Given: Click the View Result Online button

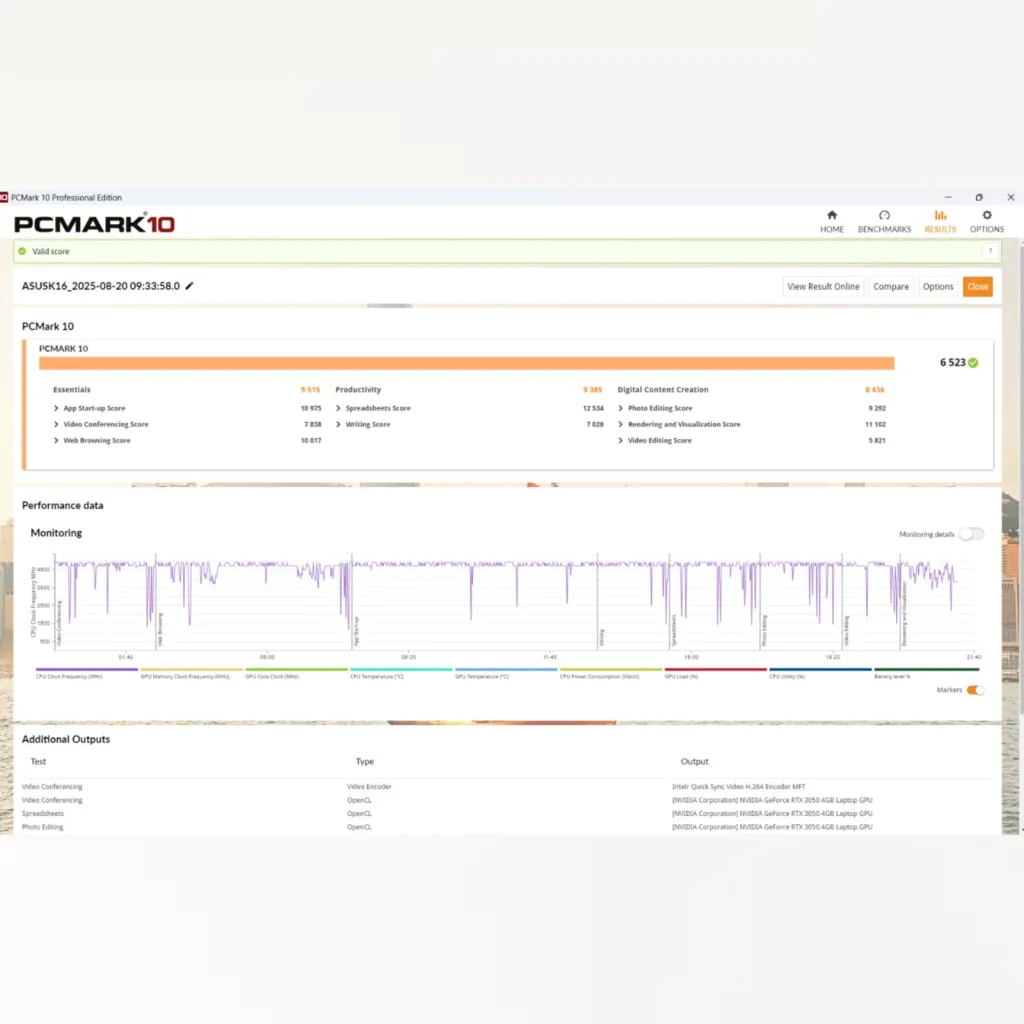Looking at the screenshot, I should 823,287.
